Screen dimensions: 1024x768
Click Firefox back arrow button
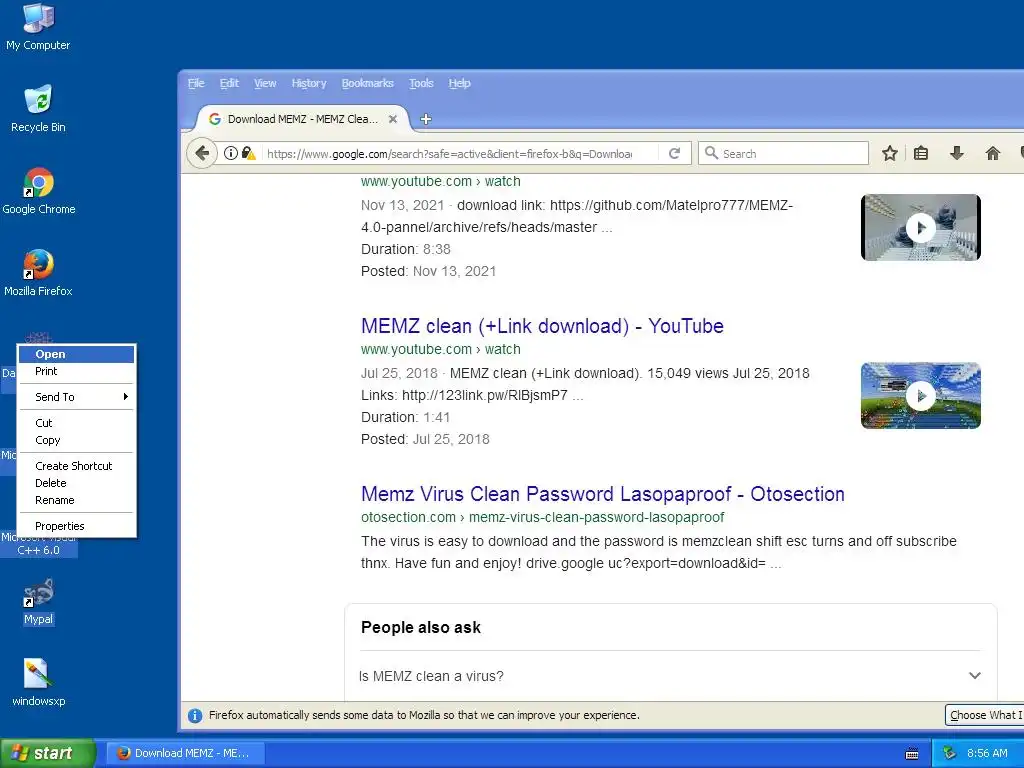click(x=202, y=153)
